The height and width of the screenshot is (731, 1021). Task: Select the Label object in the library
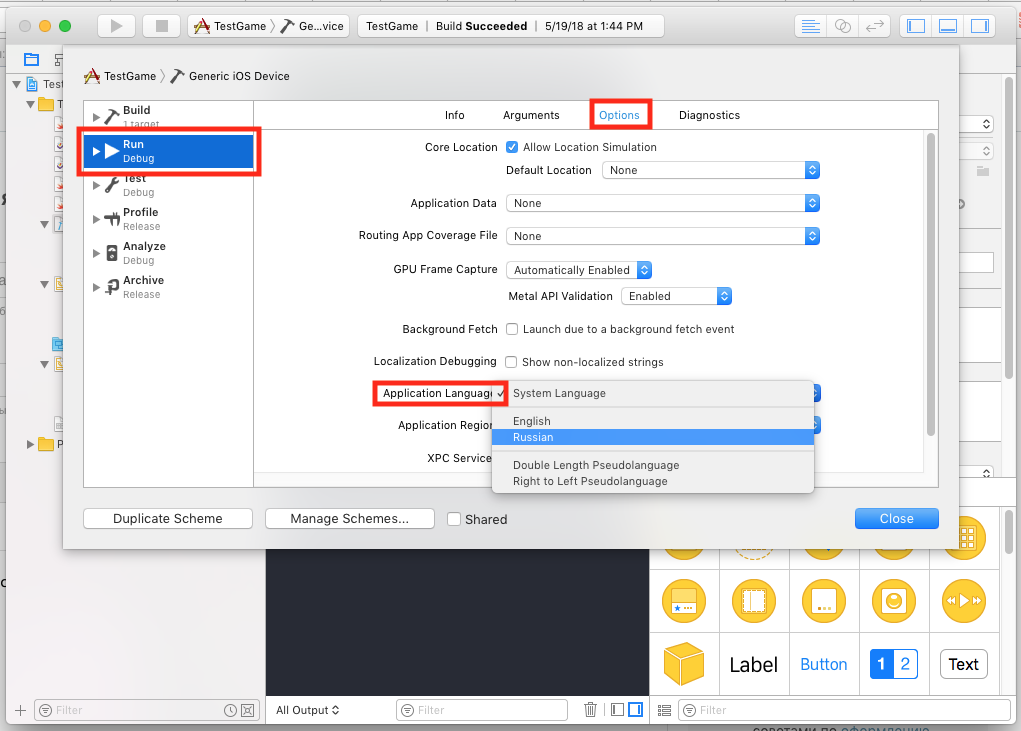(754, 664)
